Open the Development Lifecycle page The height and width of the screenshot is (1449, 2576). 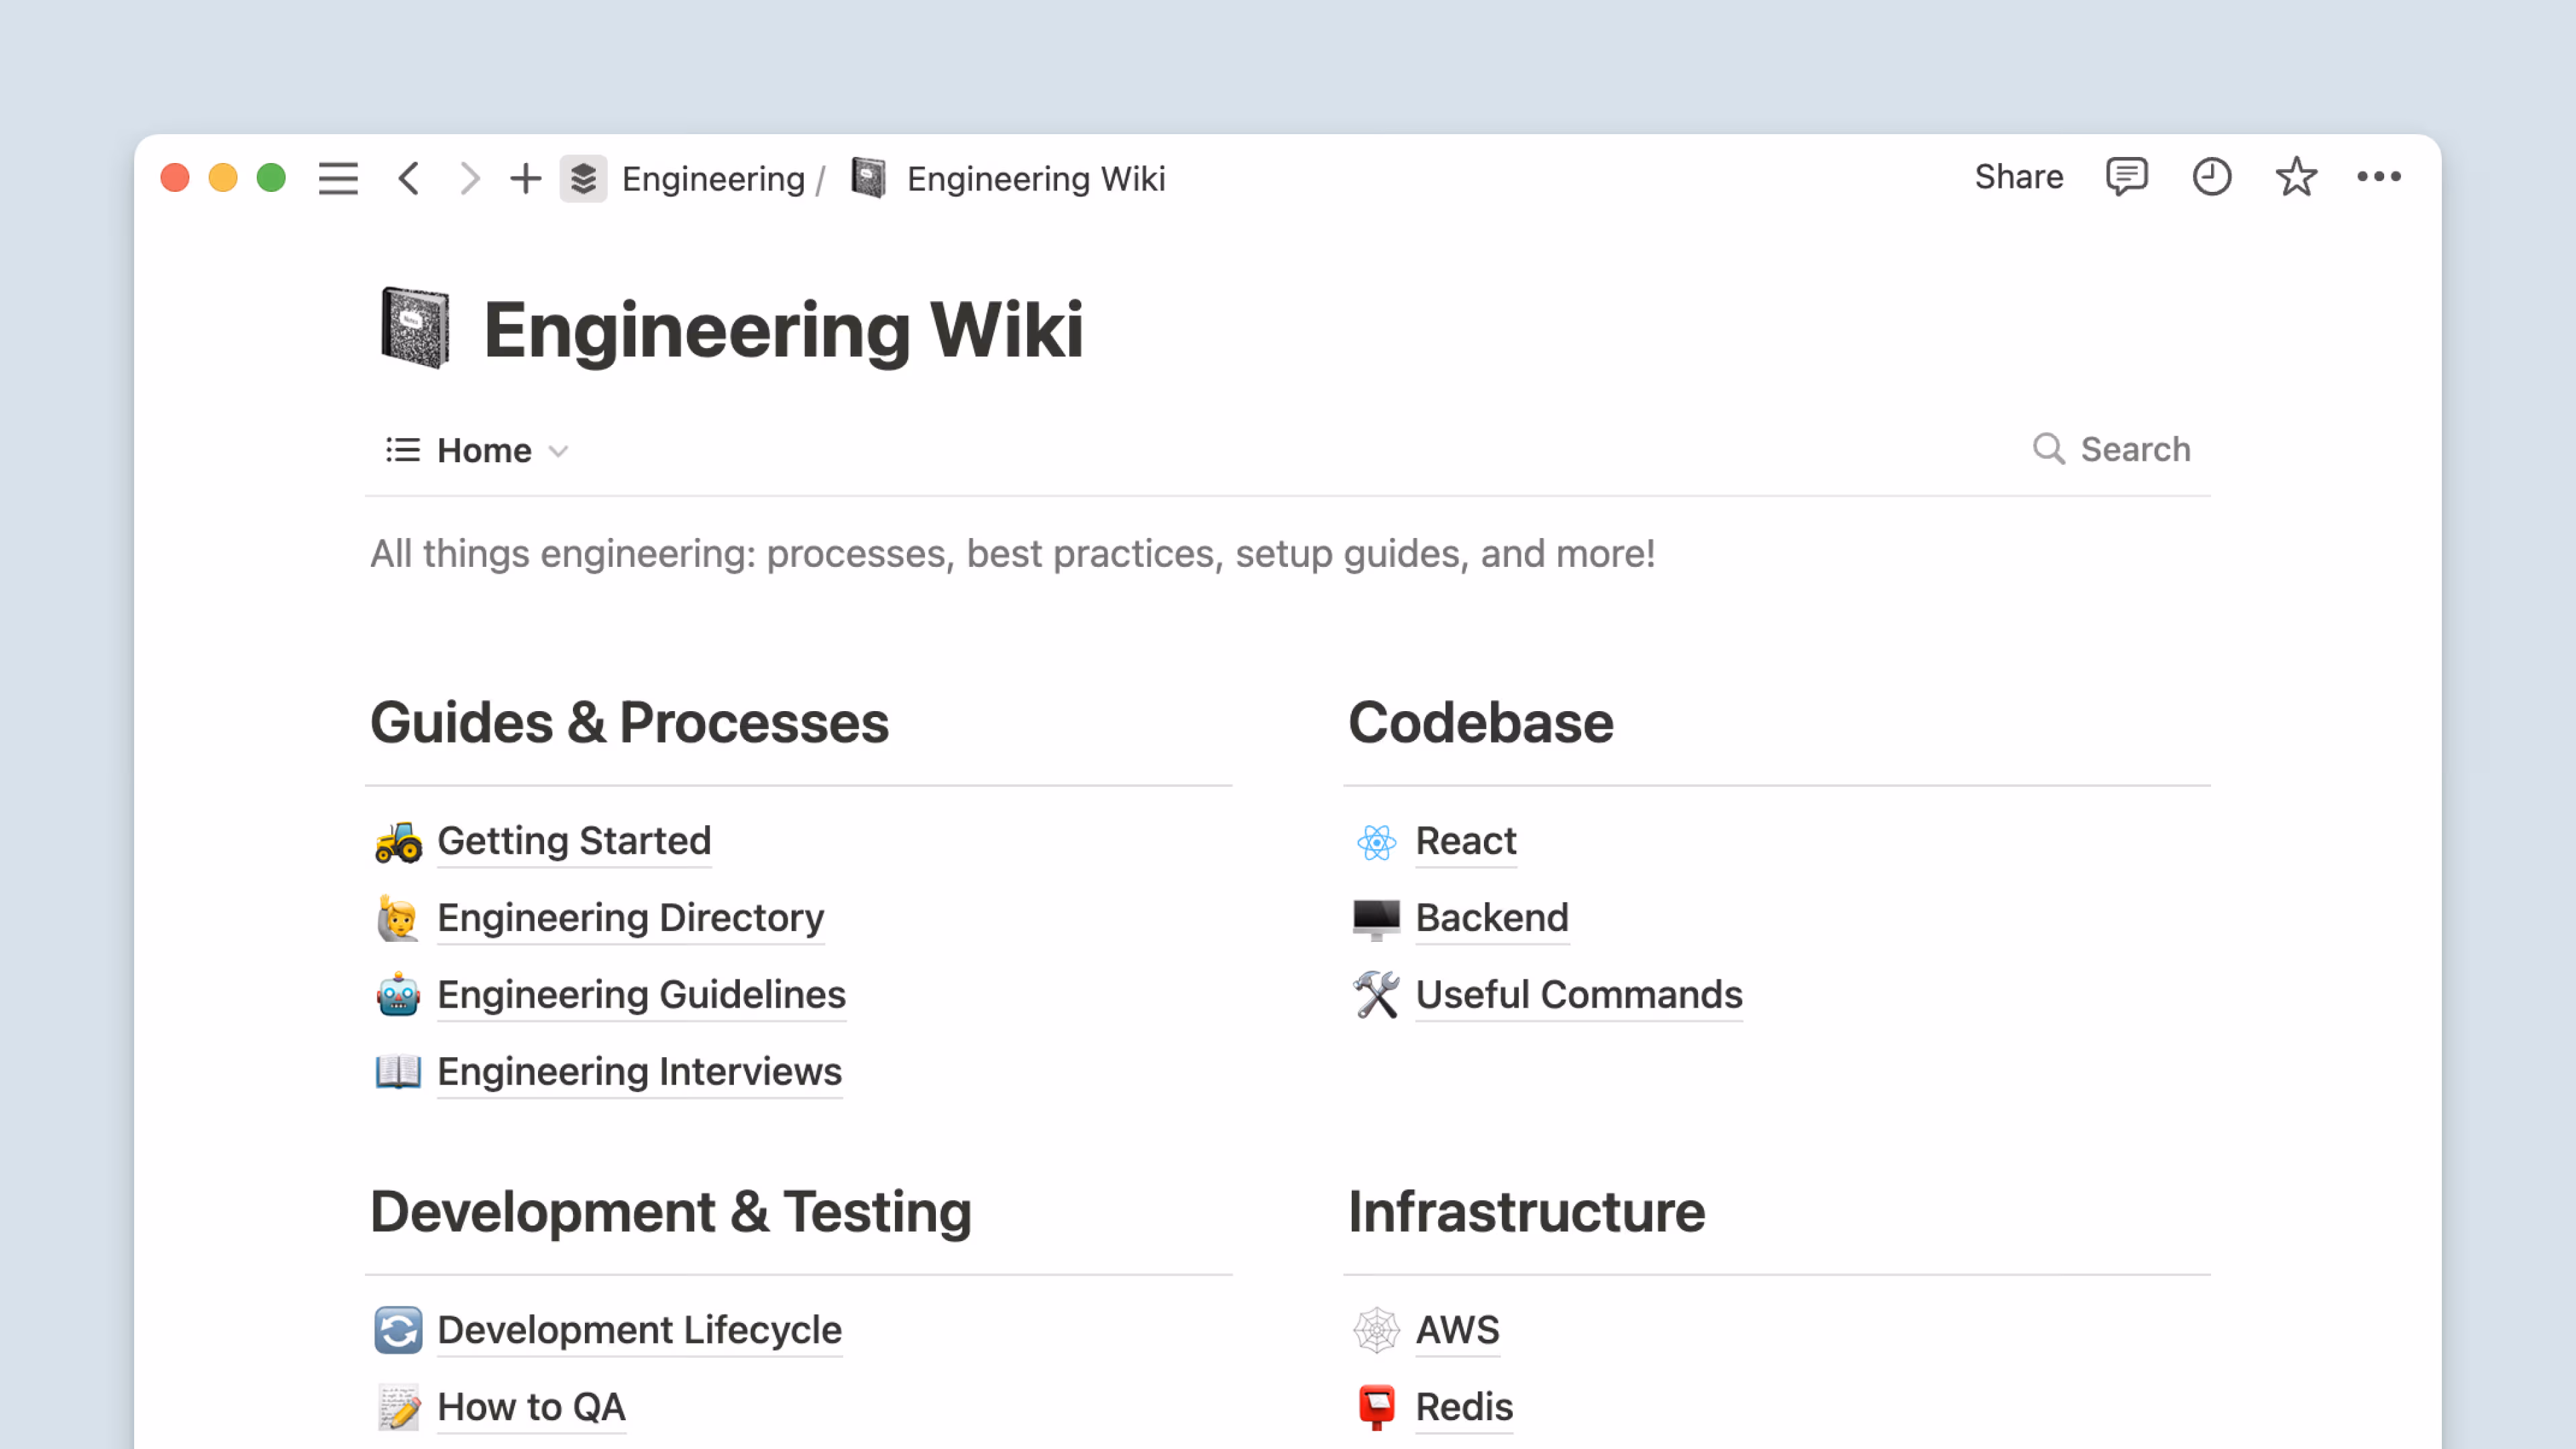pyautogui.click(x=639, y=1330)
